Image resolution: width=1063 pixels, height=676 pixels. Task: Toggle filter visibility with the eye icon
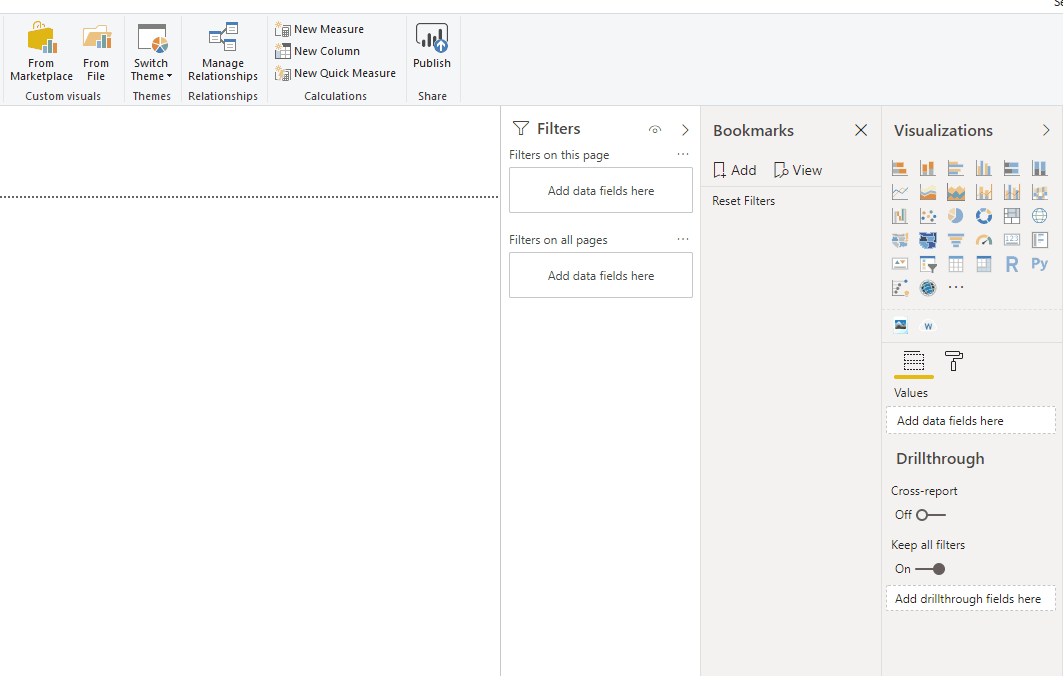(x=655, y=128)
